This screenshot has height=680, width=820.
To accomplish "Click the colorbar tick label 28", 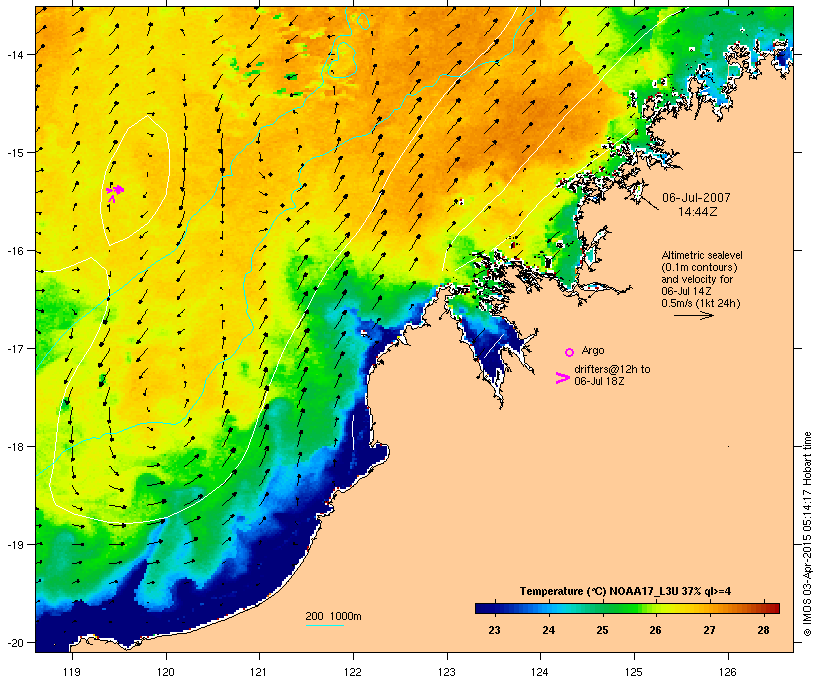I will click(x=763, y=630).
